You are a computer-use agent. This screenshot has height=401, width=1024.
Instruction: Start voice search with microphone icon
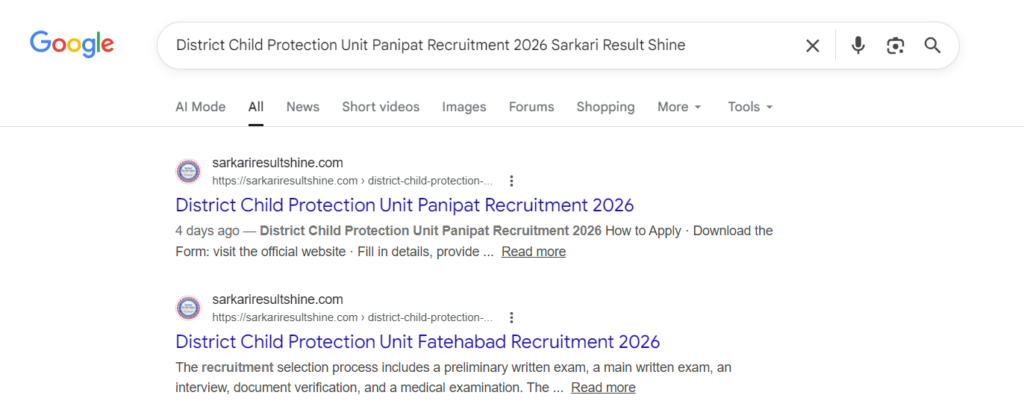coord(857,46)
